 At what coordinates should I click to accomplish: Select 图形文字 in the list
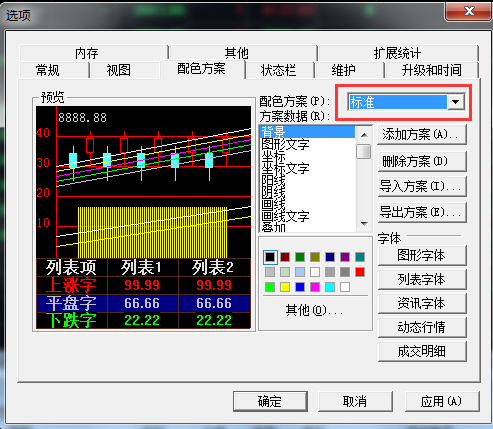[285, 144]
